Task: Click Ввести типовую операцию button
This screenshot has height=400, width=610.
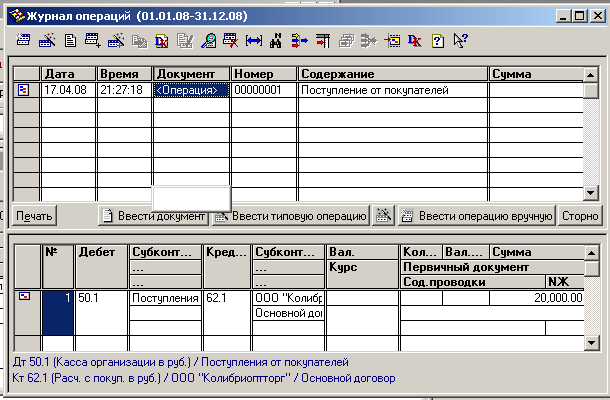Action: 291,216
